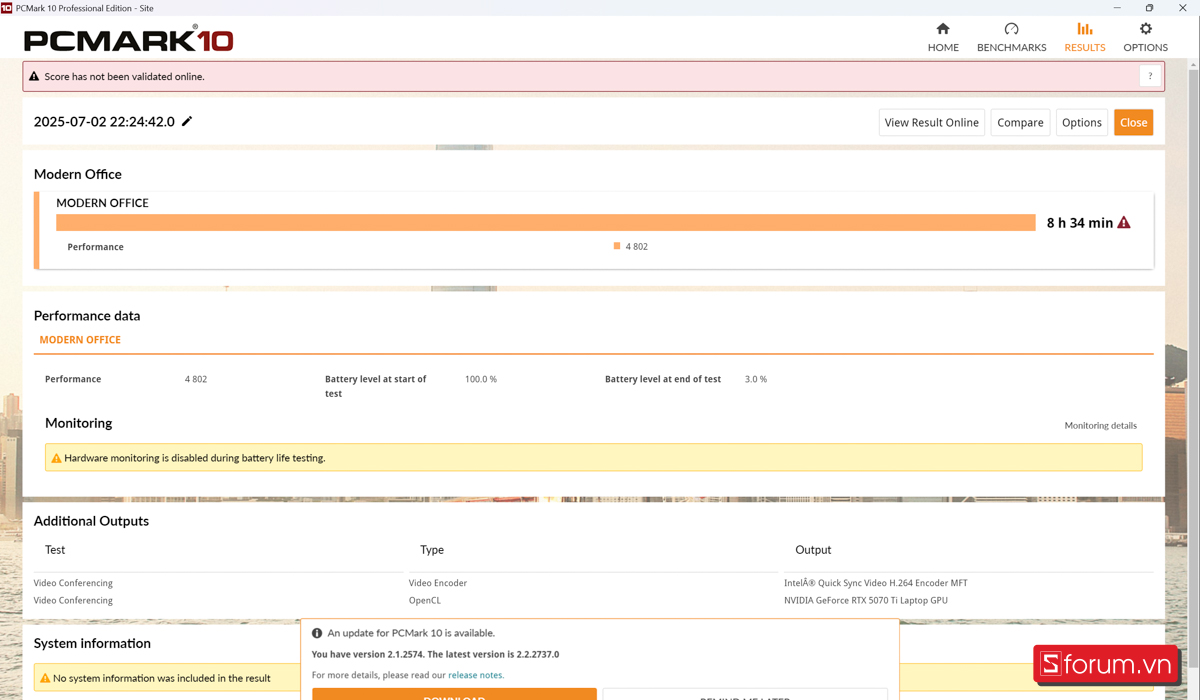The height and width of the screenshot is (700, 1200).
Task: Close the result with orange Close button
Action: coord(1133,122)
